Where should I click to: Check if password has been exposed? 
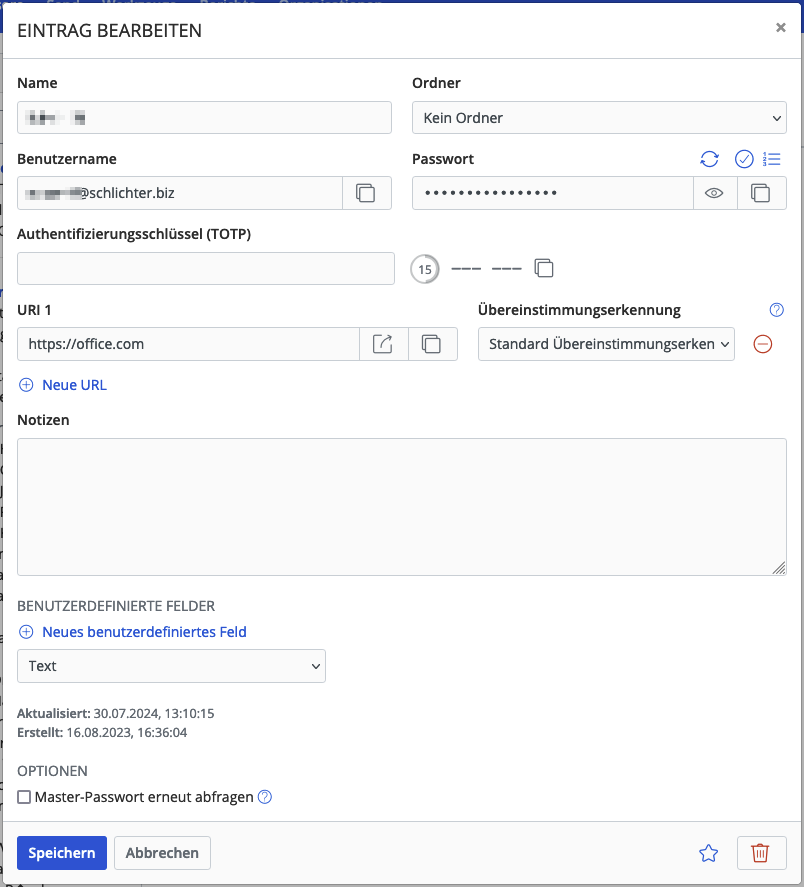(743, 159)
